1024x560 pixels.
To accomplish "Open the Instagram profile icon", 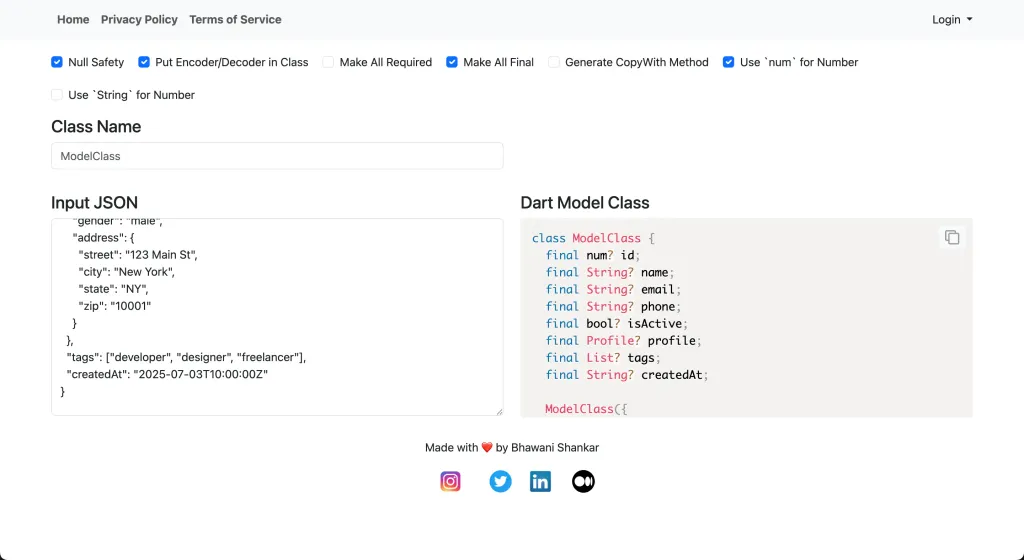I will [450, 482].
